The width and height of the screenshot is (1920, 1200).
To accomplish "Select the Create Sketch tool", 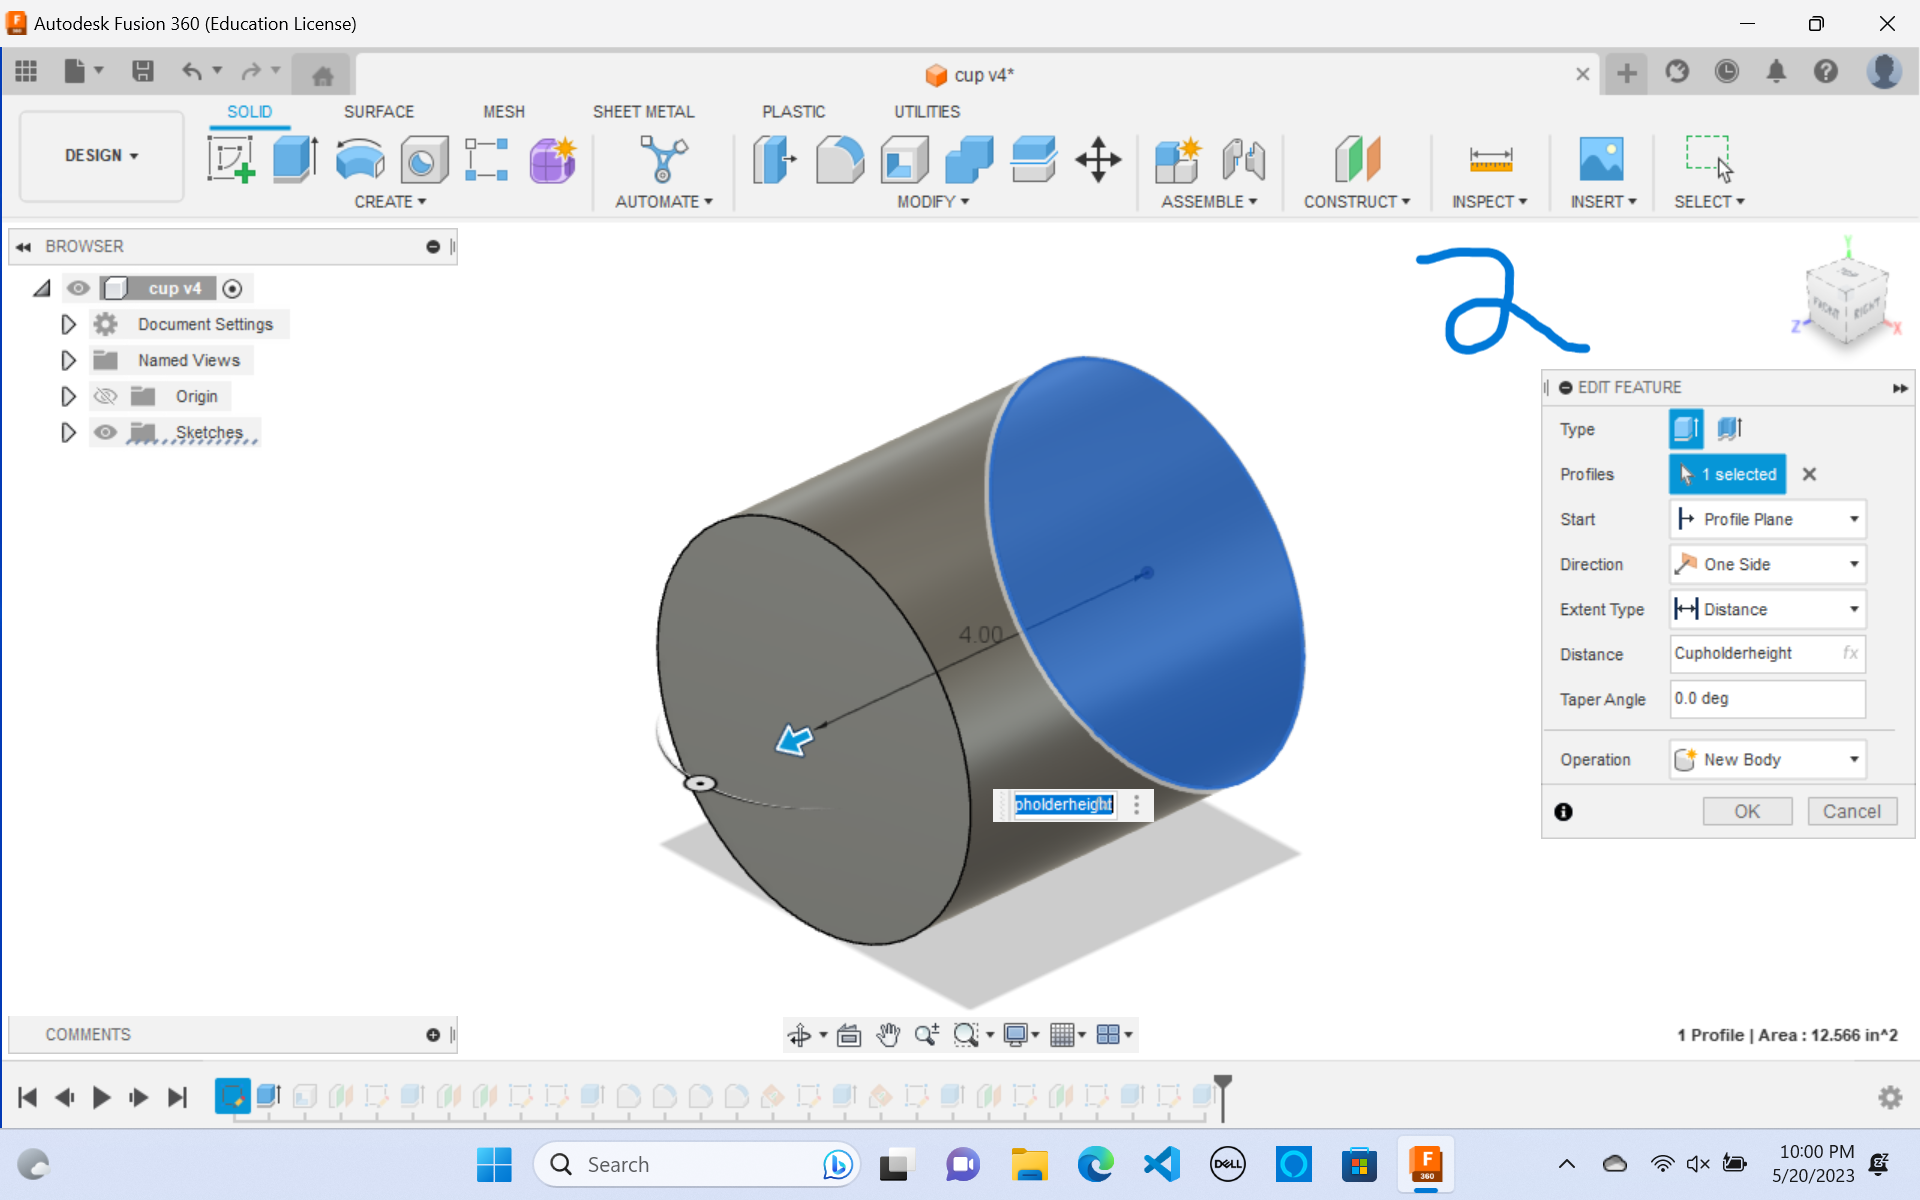I will point(231,160).
